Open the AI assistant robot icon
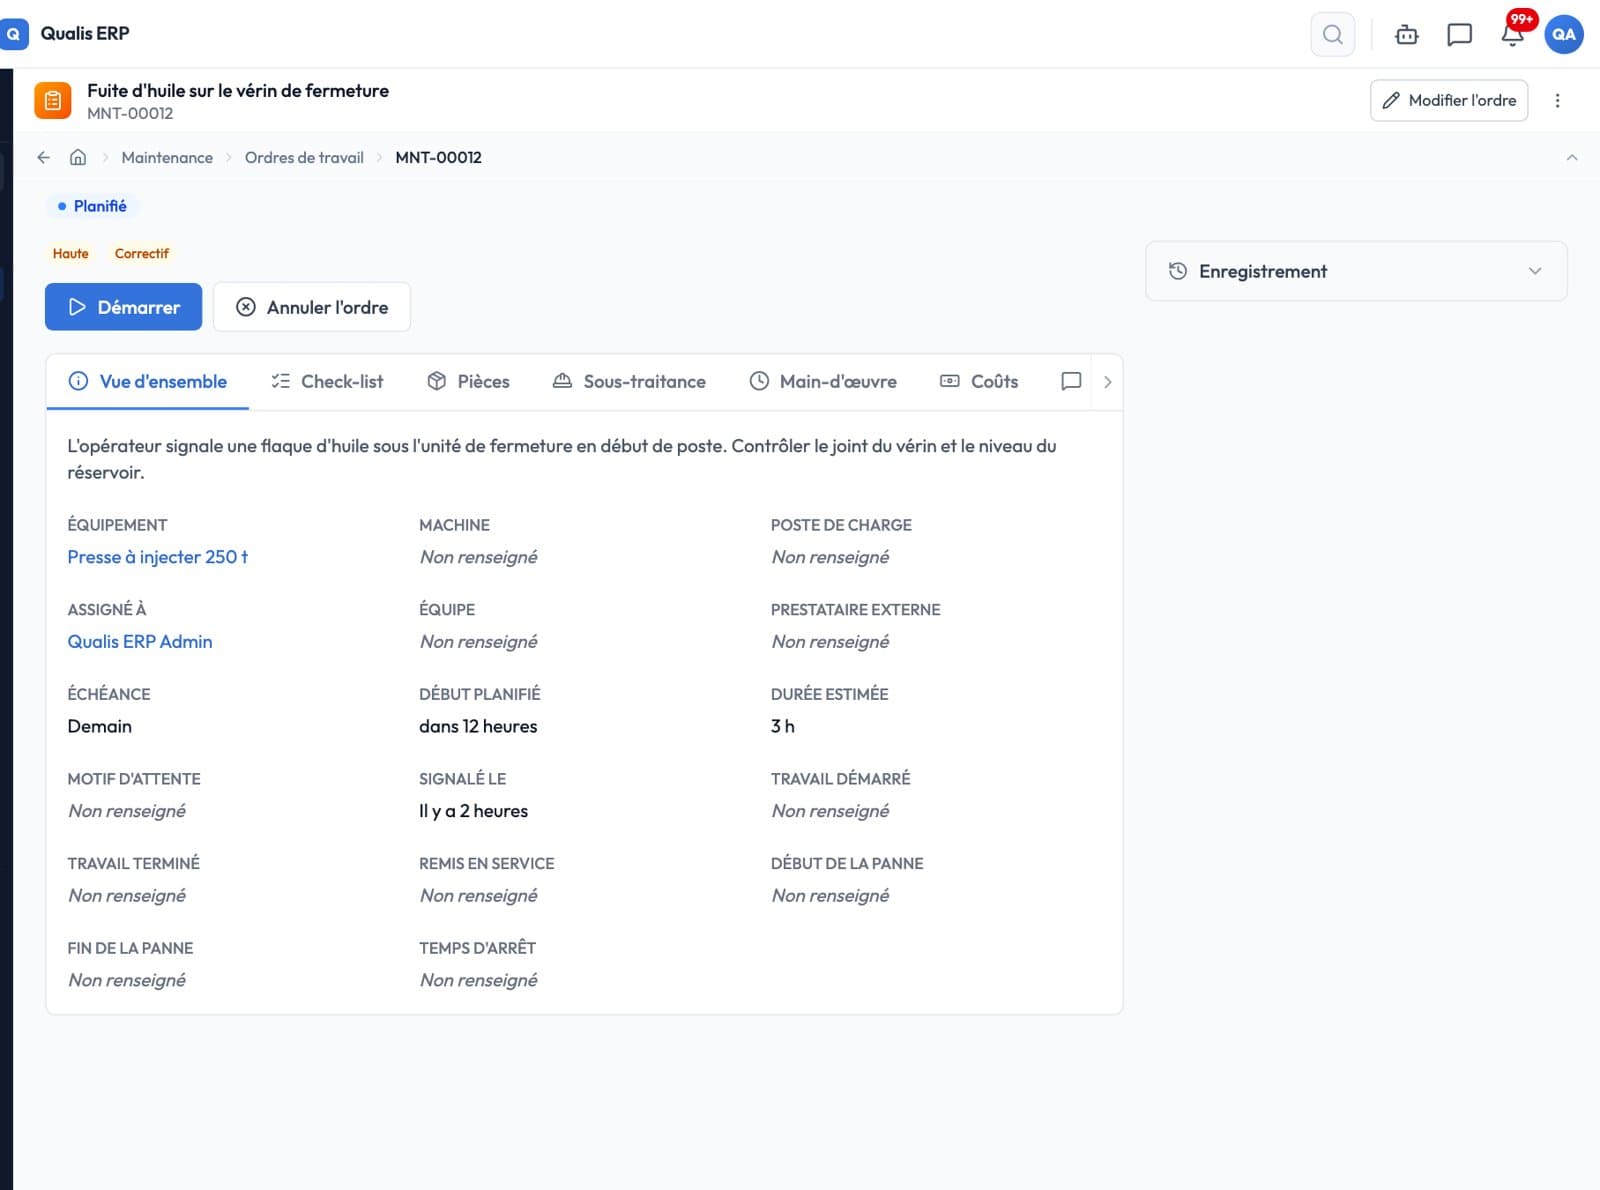The width and height of the screenshot is (1600, 1190). pos(1406,35)
